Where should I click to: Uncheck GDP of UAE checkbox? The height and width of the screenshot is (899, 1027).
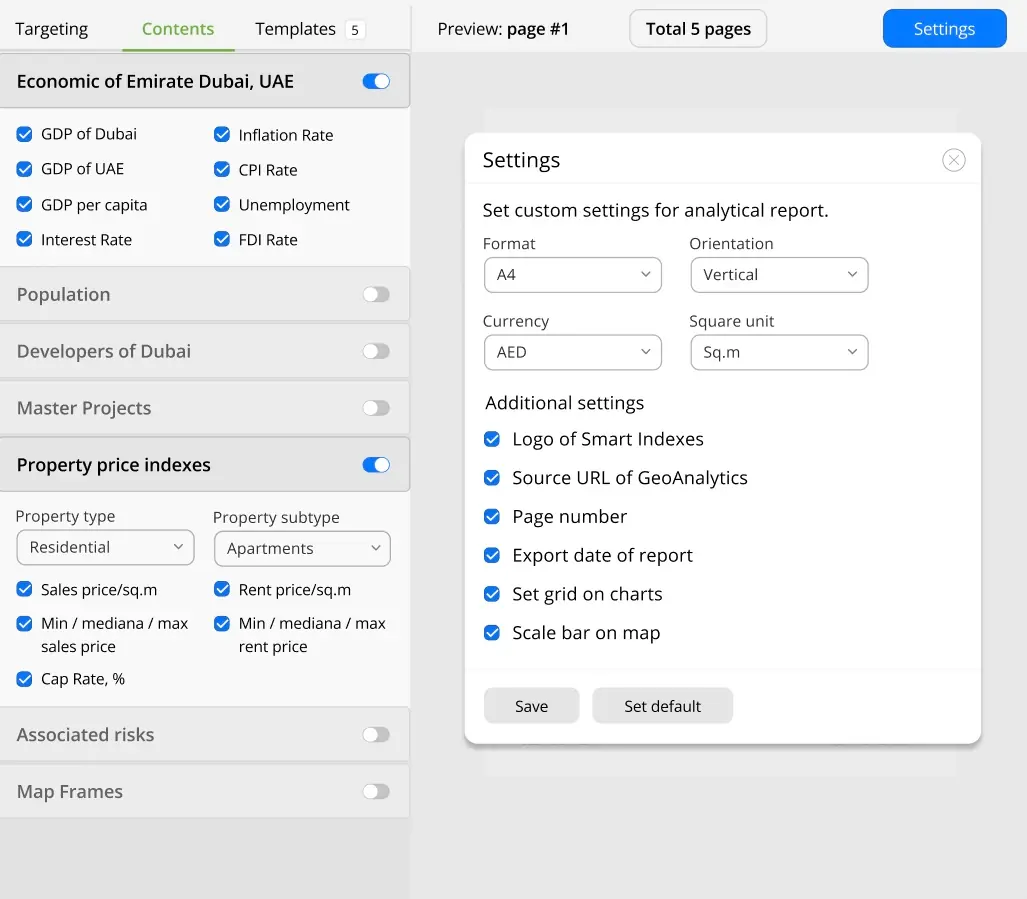tap(24, 169)
